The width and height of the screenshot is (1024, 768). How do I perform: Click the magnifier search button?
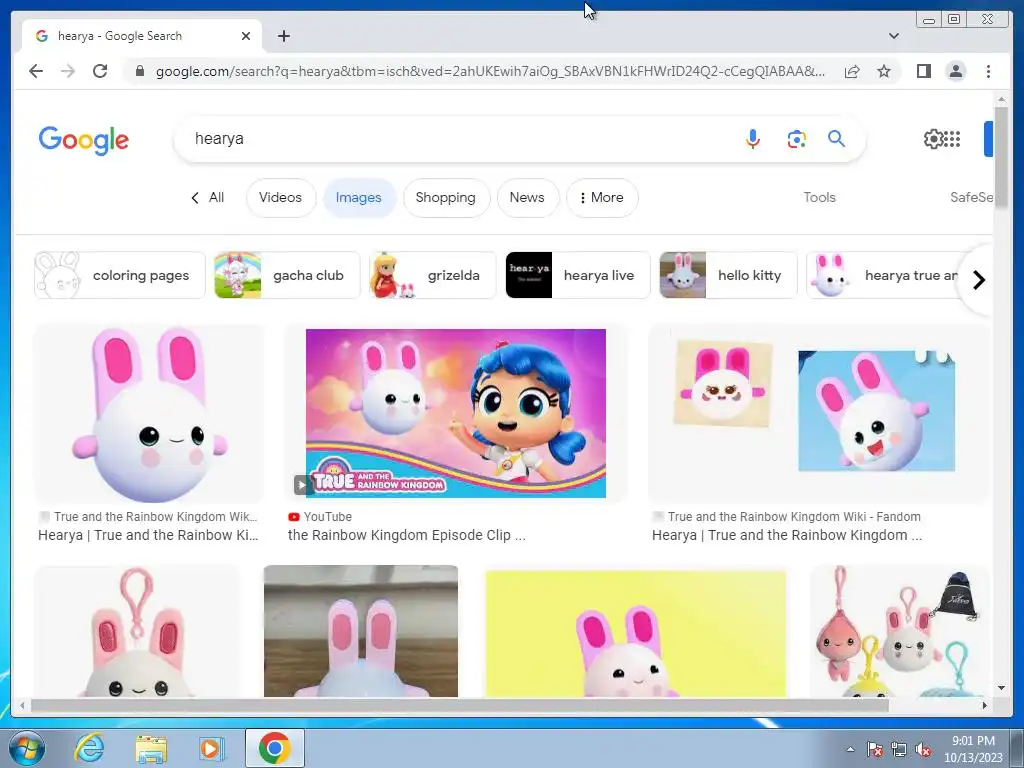click(x=837, y=138)
